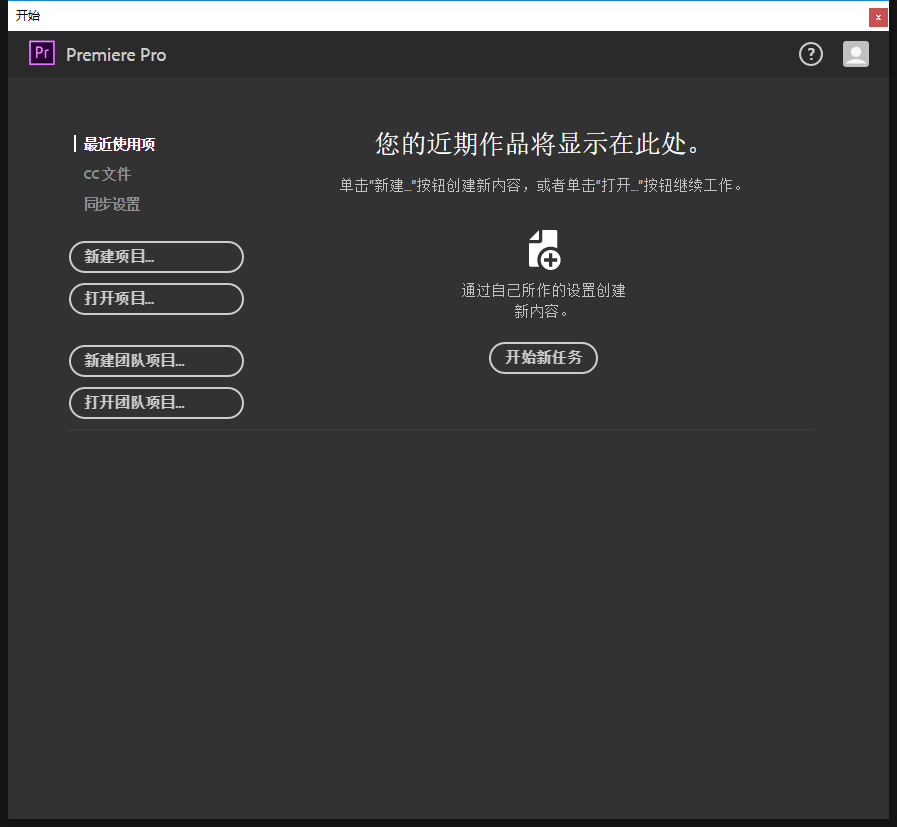Viewport: 897px width, 827px height.
Task: Click the 开始 window title text
Action: tap(27, 15)
